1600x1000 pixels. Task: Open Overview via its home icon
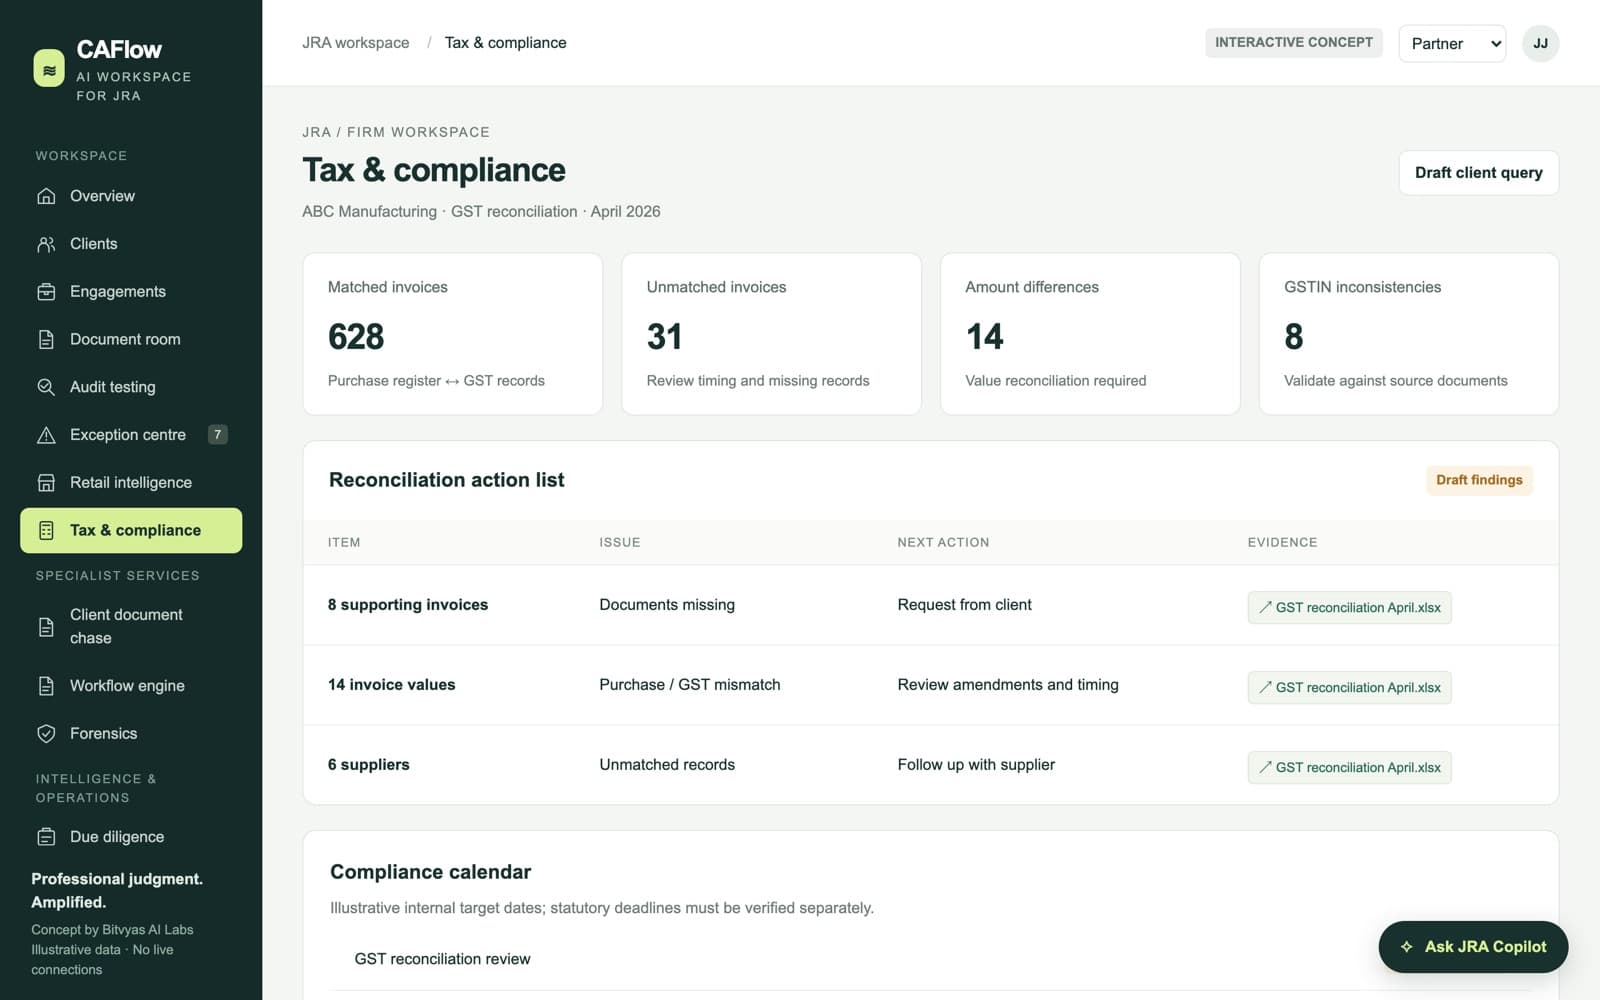(46, 196)
